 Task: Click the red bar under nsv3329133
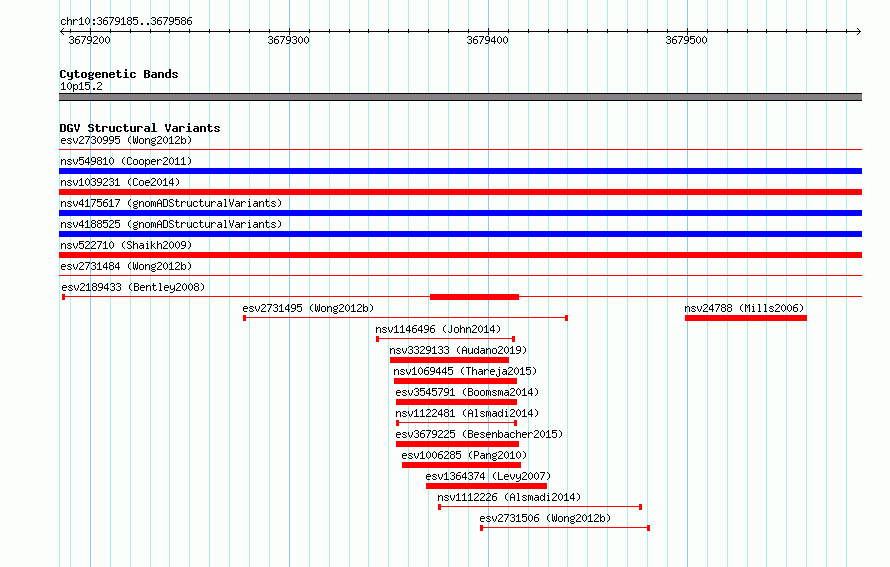point(450,360)
